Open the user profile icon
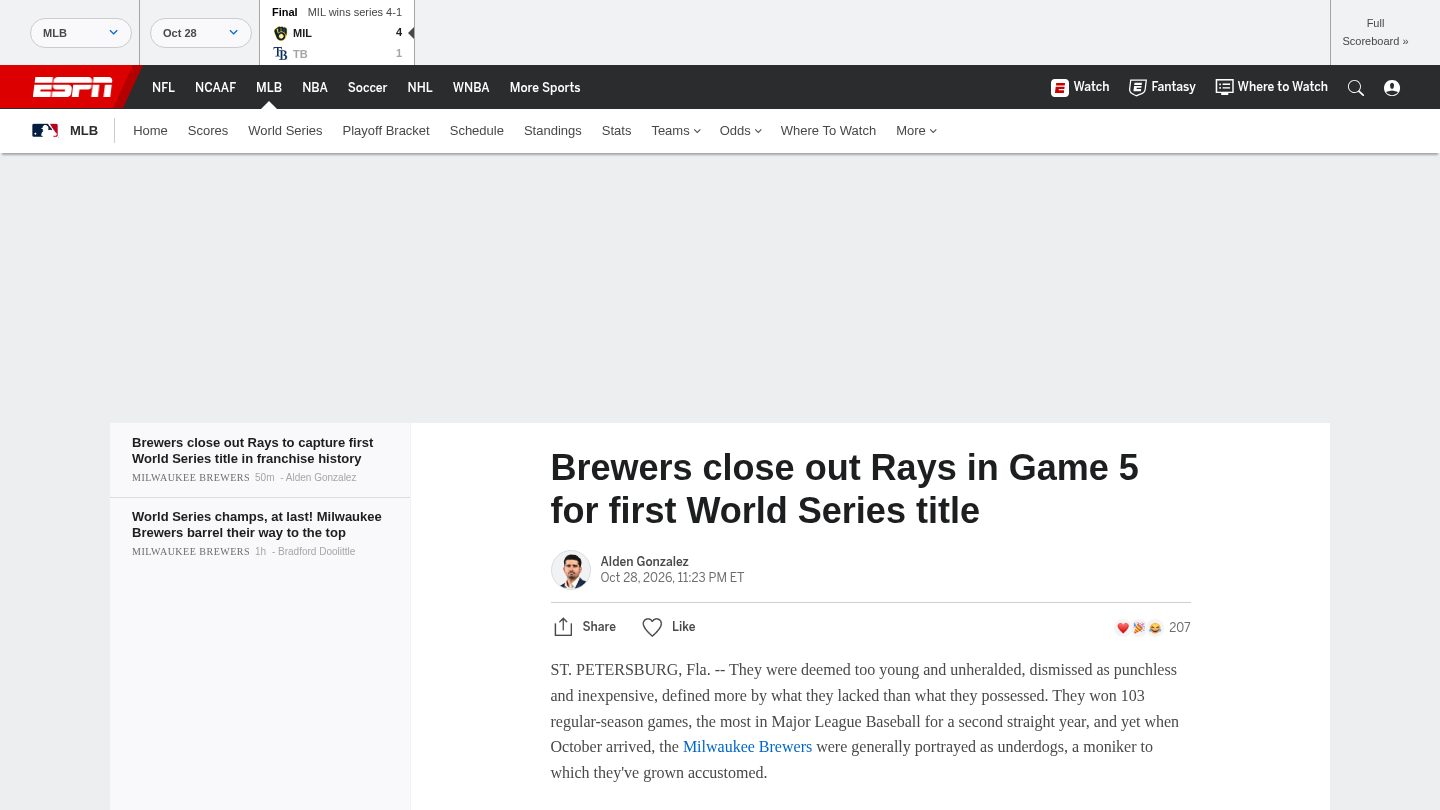 pos(1392,88)
